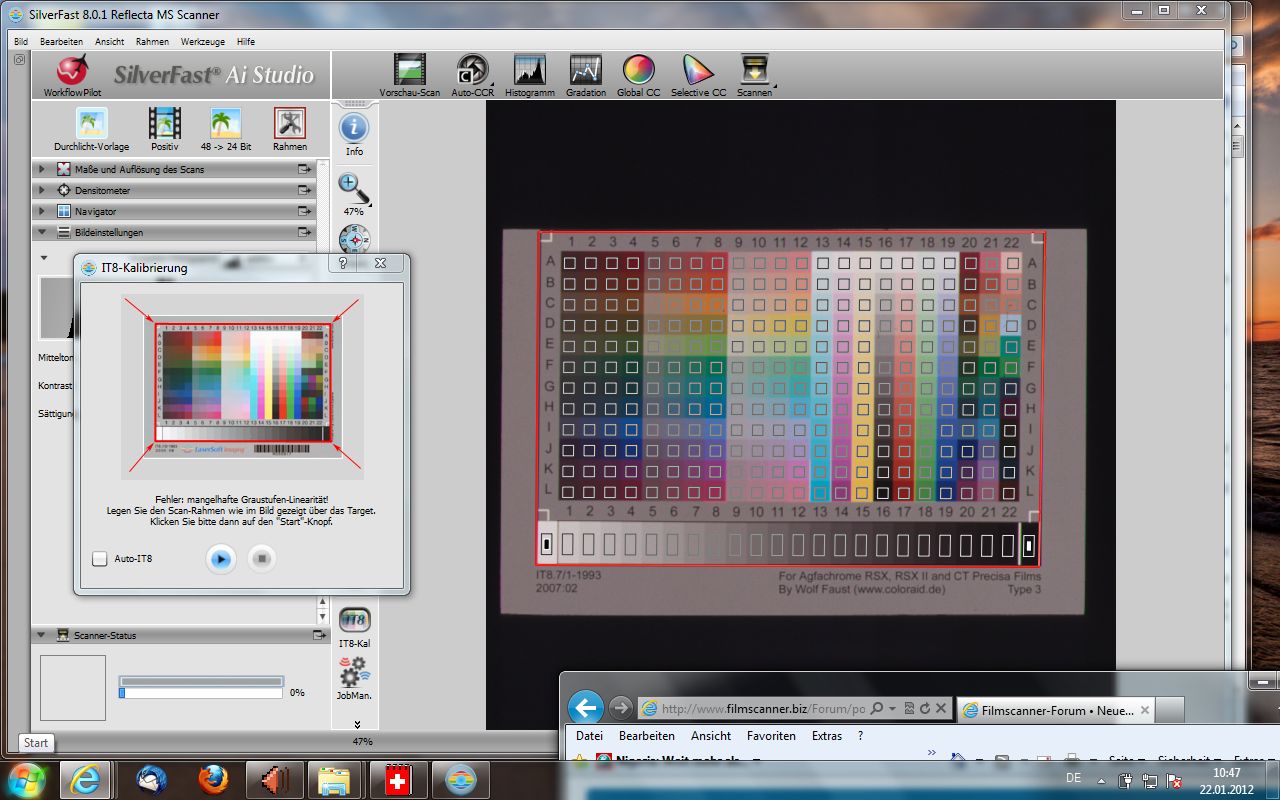Image resolution: width=1280 pixels, height=800 pixels.
Task: Open Firefox from the taskbar
Action: pos(212,779)
